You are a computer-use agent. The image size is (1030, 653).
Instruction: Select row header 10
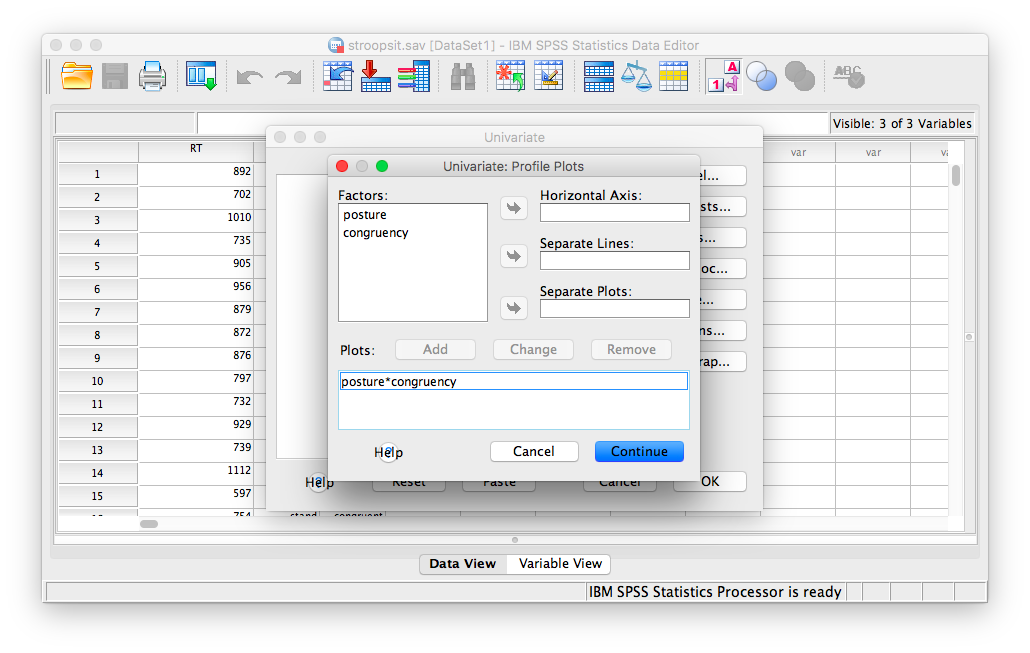97,381
